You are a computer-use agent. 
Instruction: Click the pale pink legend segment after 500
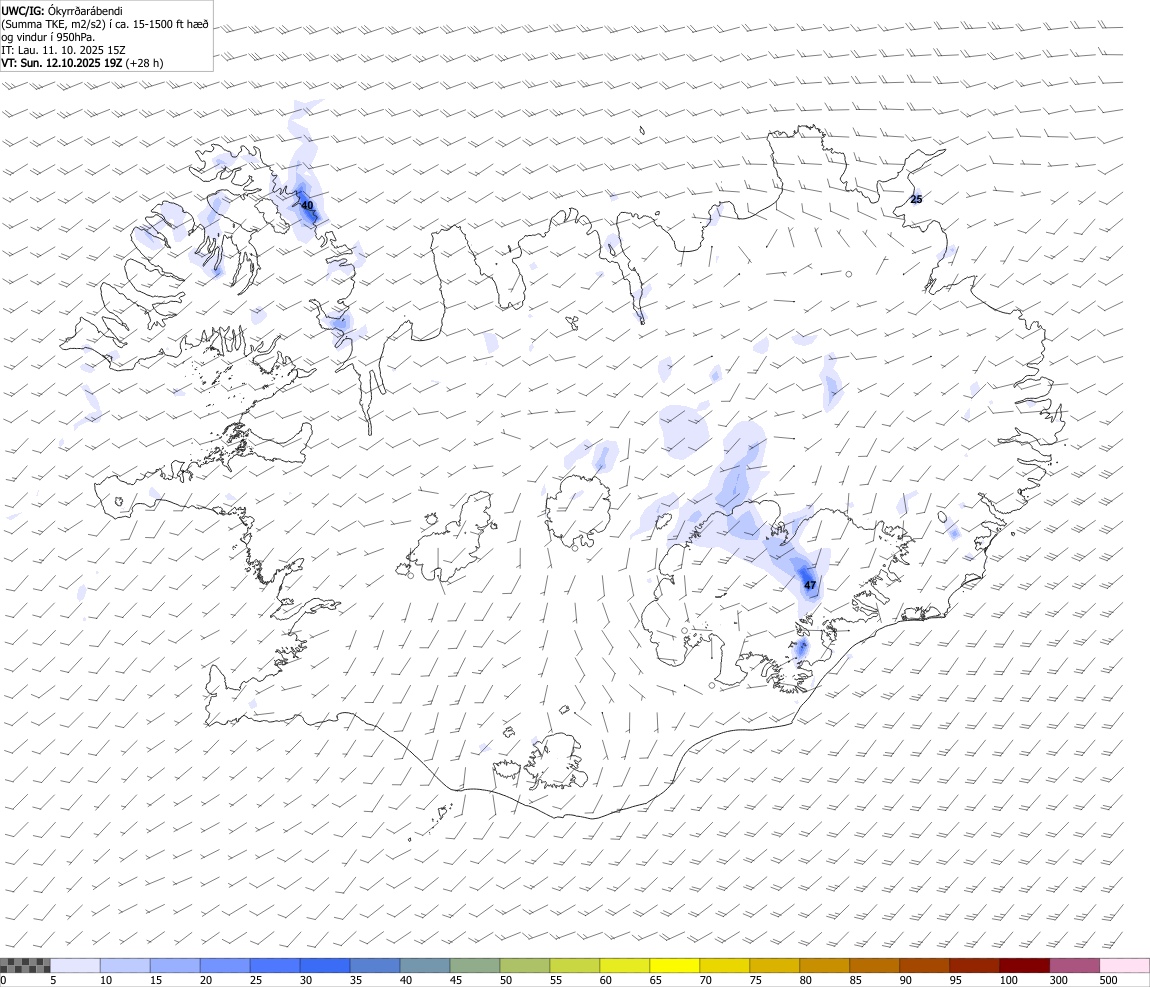click(1124, 965)
